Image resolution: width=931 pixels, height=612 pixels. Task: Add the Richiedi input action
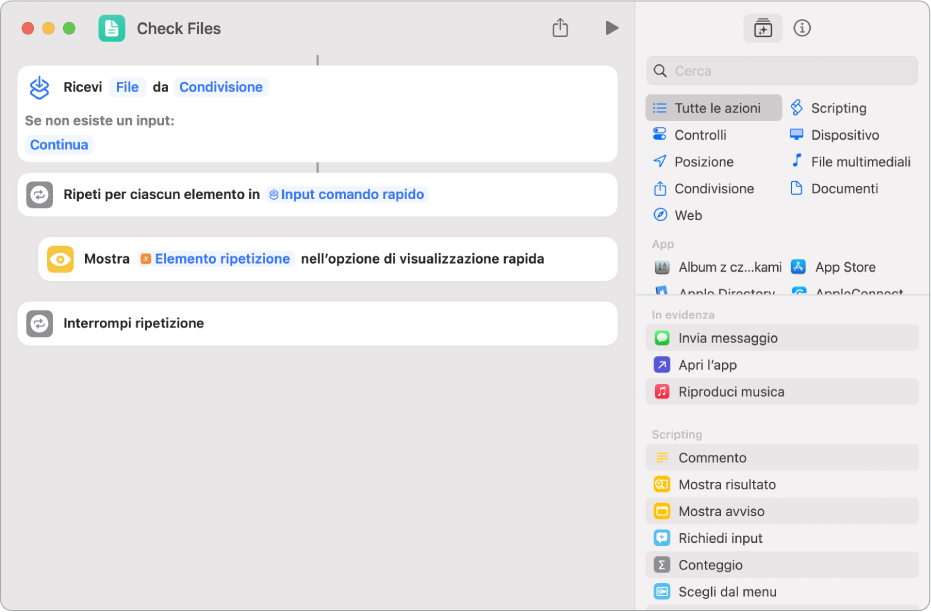(x=782, y=538)
